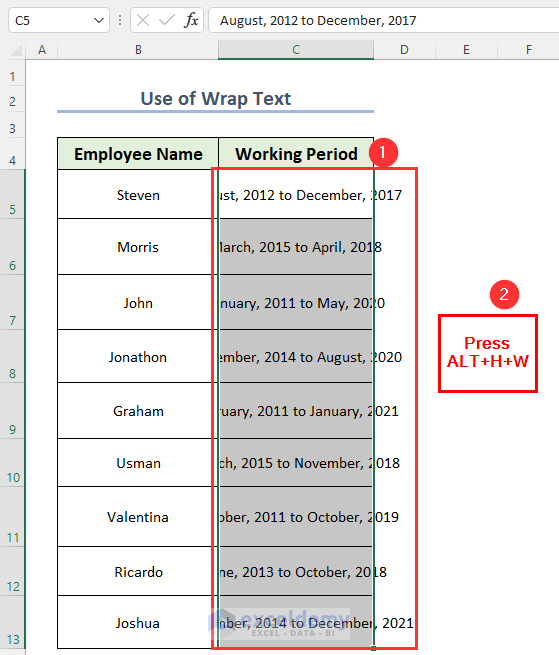Click the Select All corner triangle

click(x=16, y=51)
